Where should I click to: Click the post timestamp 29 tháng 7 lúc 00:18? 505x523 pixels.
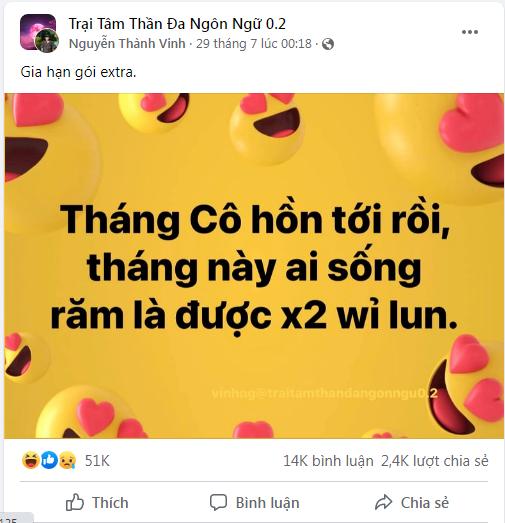(254, 44)
